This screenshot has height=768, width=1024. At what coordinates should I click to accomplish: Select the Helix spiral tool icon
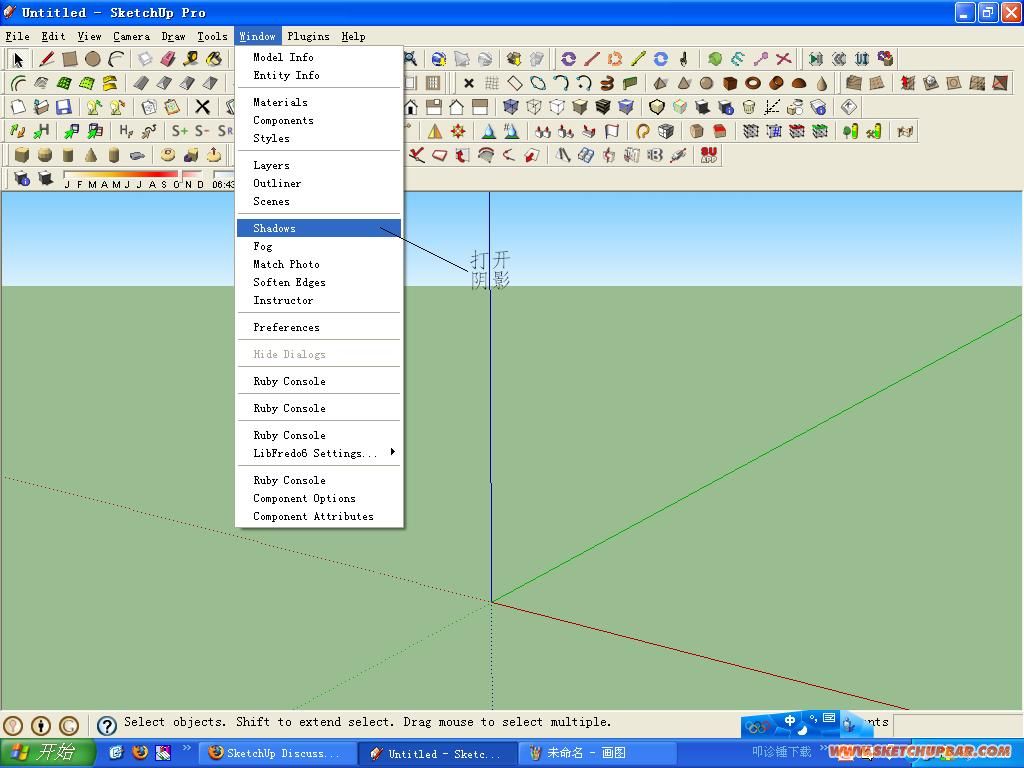607,83
